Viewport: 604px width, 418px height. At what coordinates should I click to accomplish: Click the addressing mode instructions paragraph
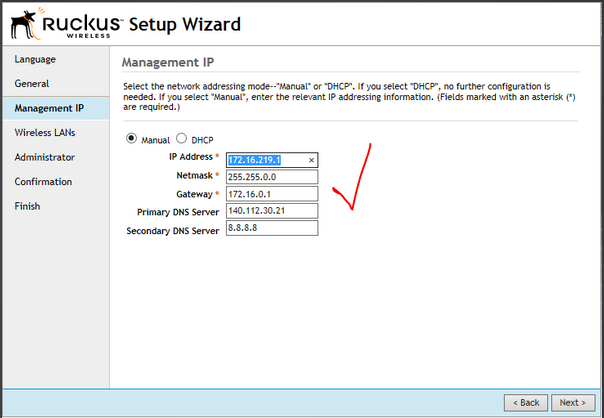tap(349, 96)
